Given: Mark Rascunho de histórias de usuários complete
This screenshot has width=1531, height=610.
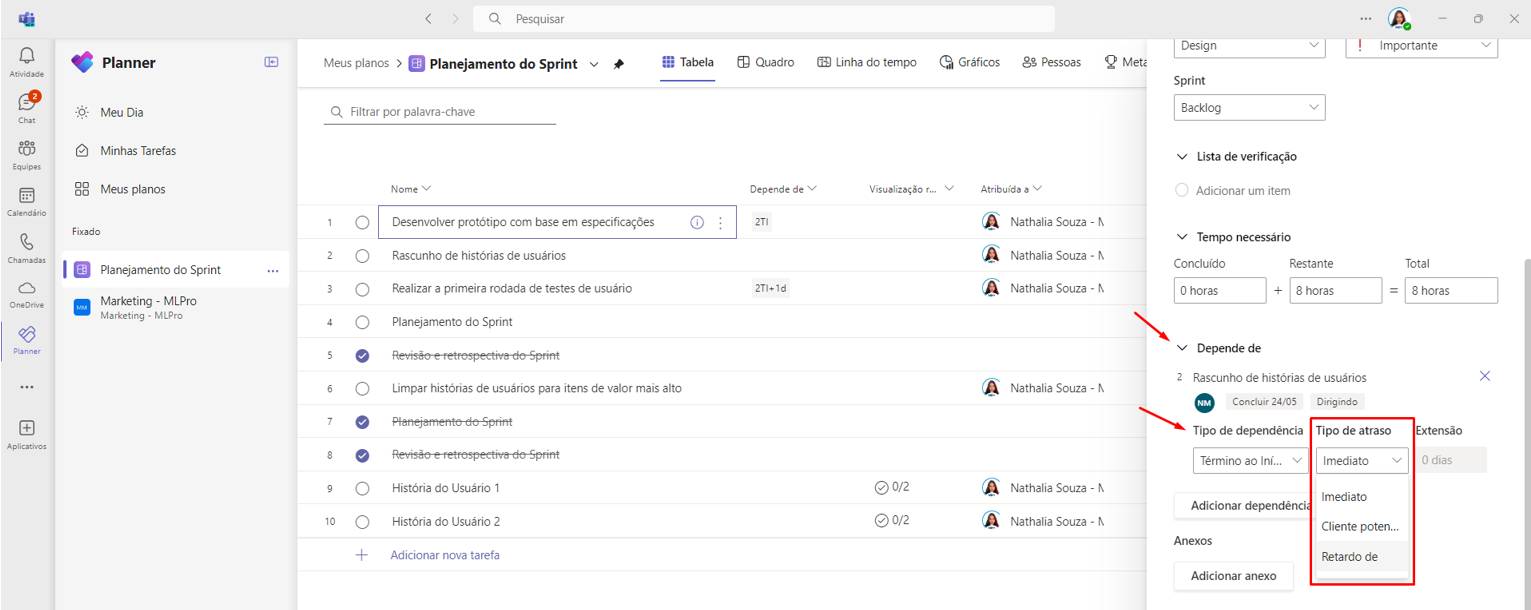Looking at the screenshot, I should tap(362, 255).
